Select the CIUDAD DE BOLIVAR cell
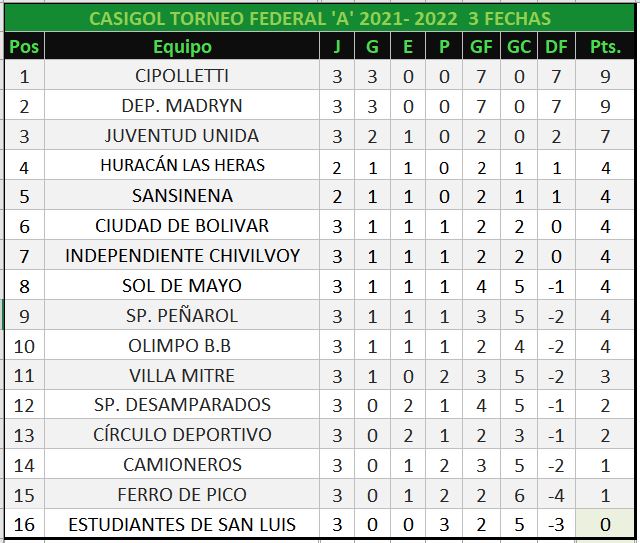Viewport: 640px width, 543px height. click(x=182, y=225)
